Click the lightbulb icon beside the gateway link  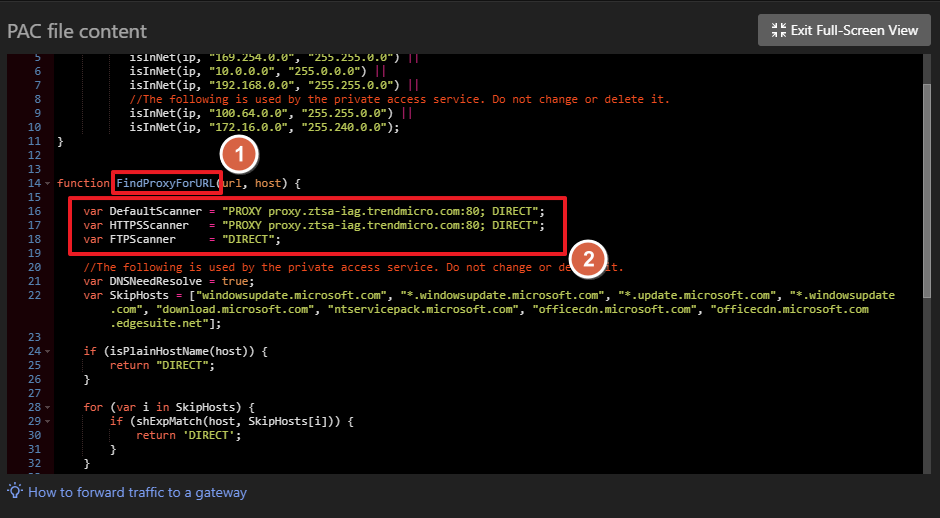(x=15, y=491)
